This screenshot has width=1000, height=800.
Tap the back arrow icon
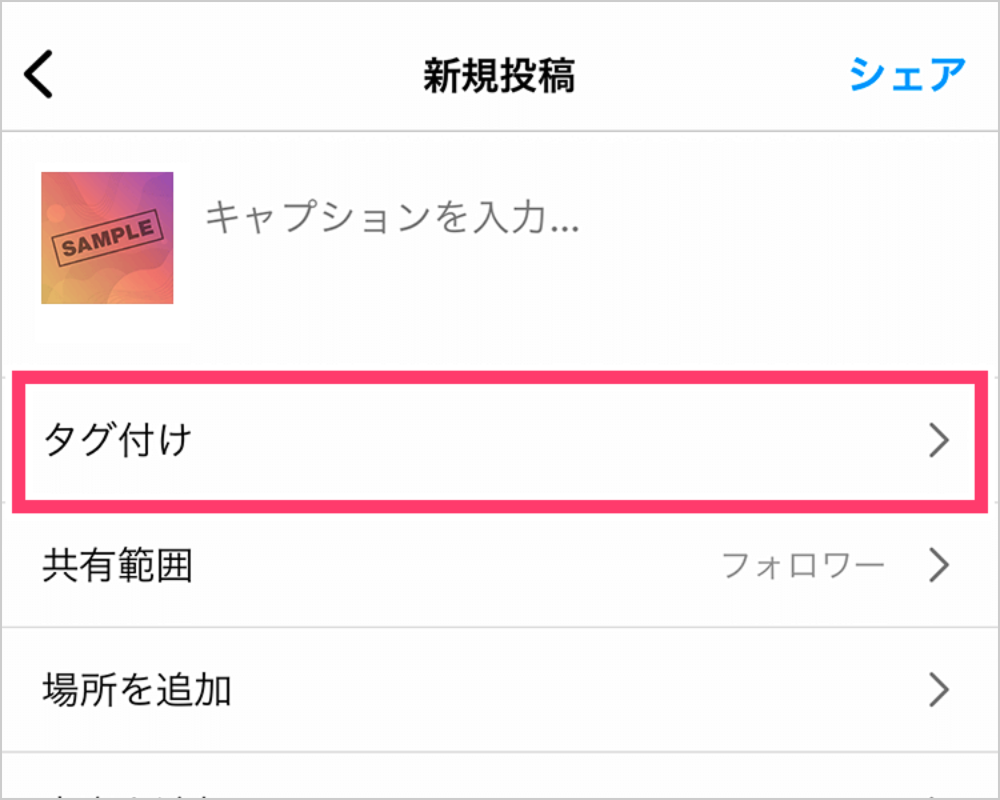coord(39,75)
